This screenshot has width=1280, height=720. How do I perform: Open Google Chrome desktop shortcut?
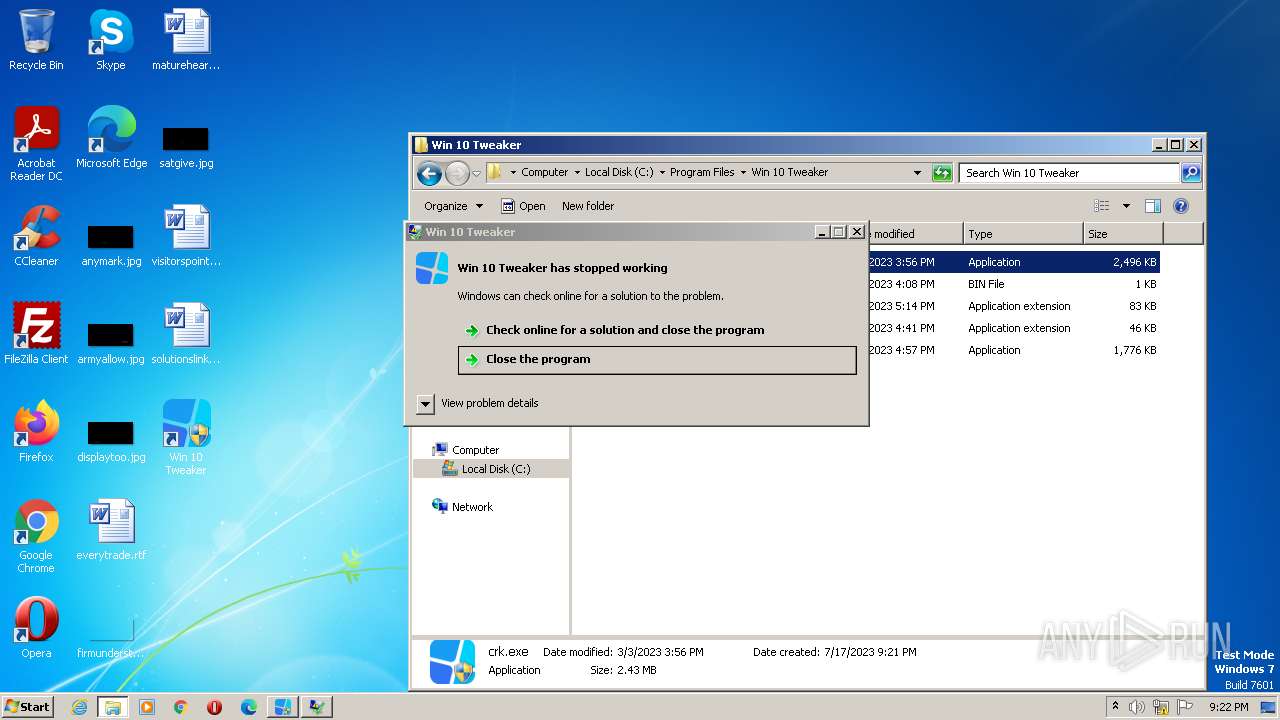tap(36, 536)
